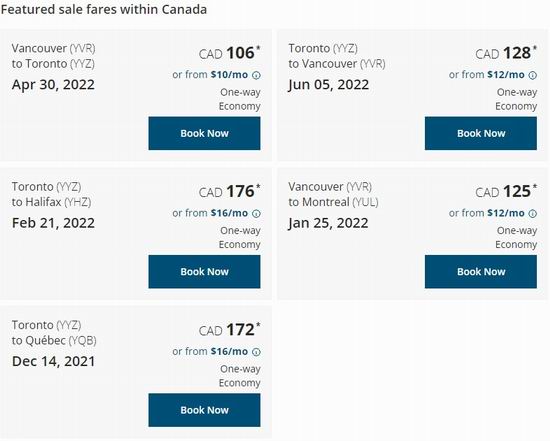Image resolution: width=550 pixels, height=441 pixels.
Task: Book the Vancouver to Toronto fare
Action: coord(204,133)
